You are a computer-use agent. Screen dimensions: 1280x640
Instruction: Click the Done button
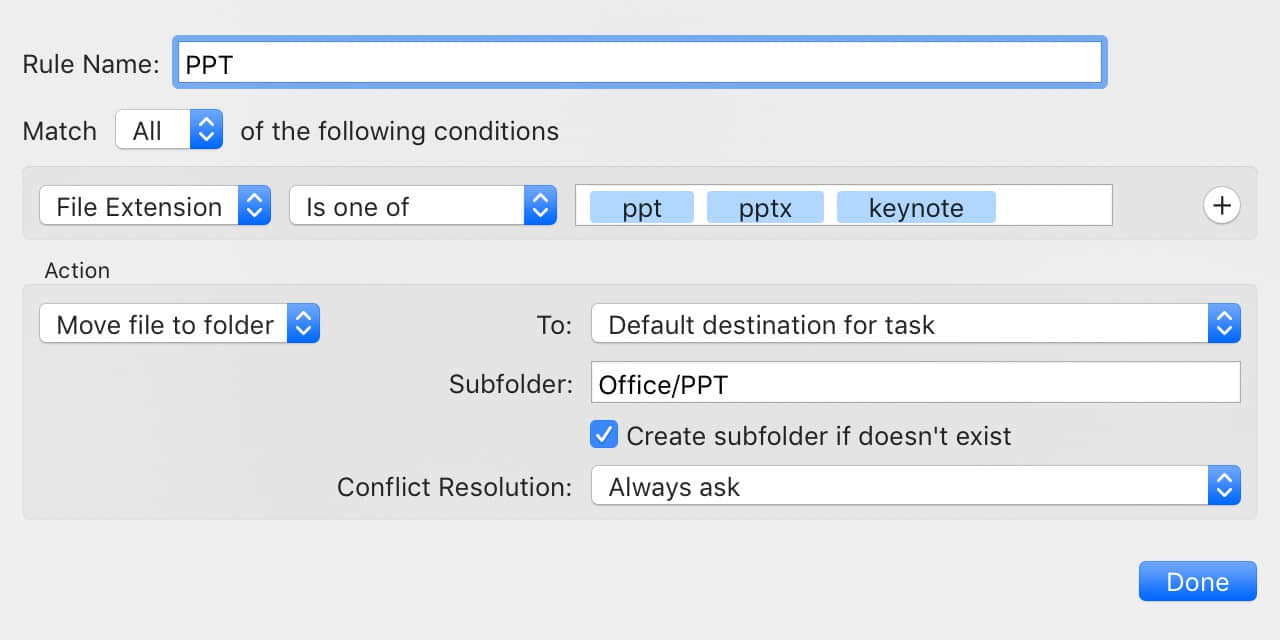[1197, 581]
